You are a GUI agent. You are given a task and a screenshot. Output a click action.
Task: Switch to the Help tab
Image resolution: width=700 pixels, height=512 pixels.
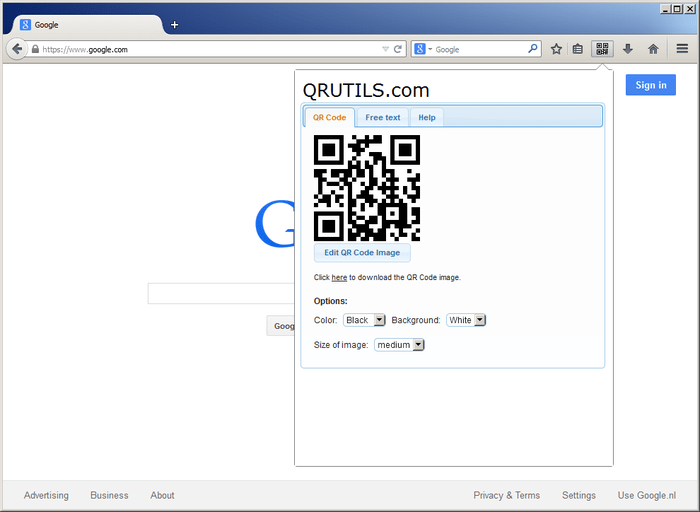click(x=427, y=117)
